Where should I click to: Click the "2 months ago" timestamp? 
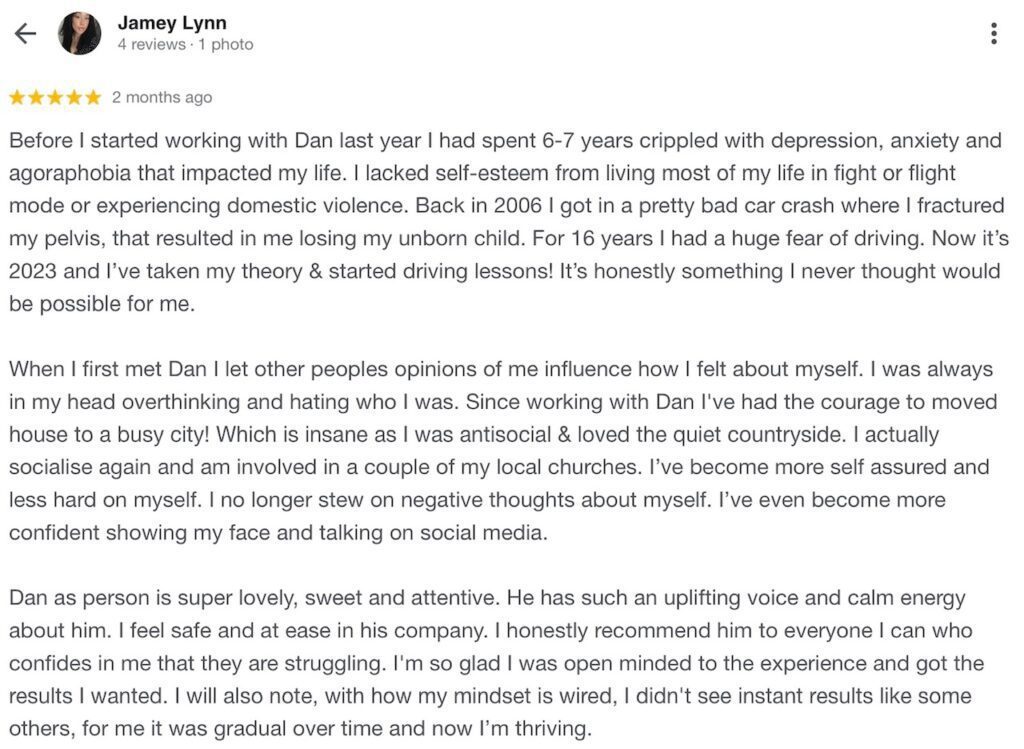162,97
